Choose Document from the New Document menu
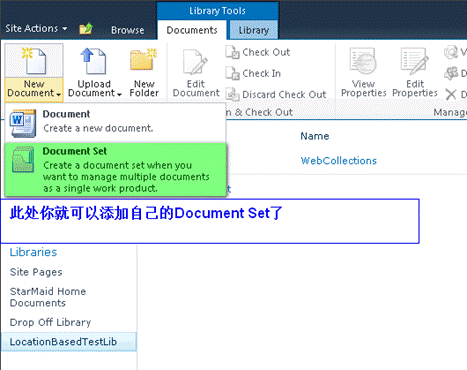The width and height of the screenshot is (467, 370). point(115,122)
